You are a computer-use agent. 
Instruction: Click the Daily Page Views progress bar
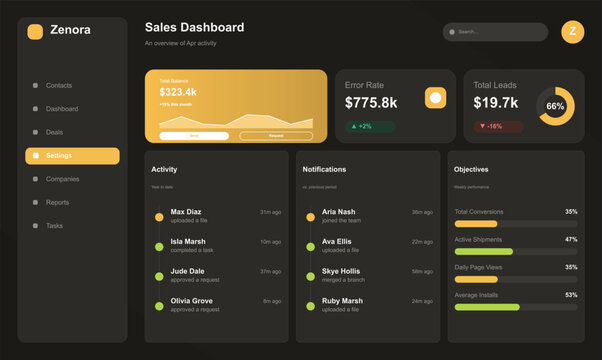pos(516,279)
